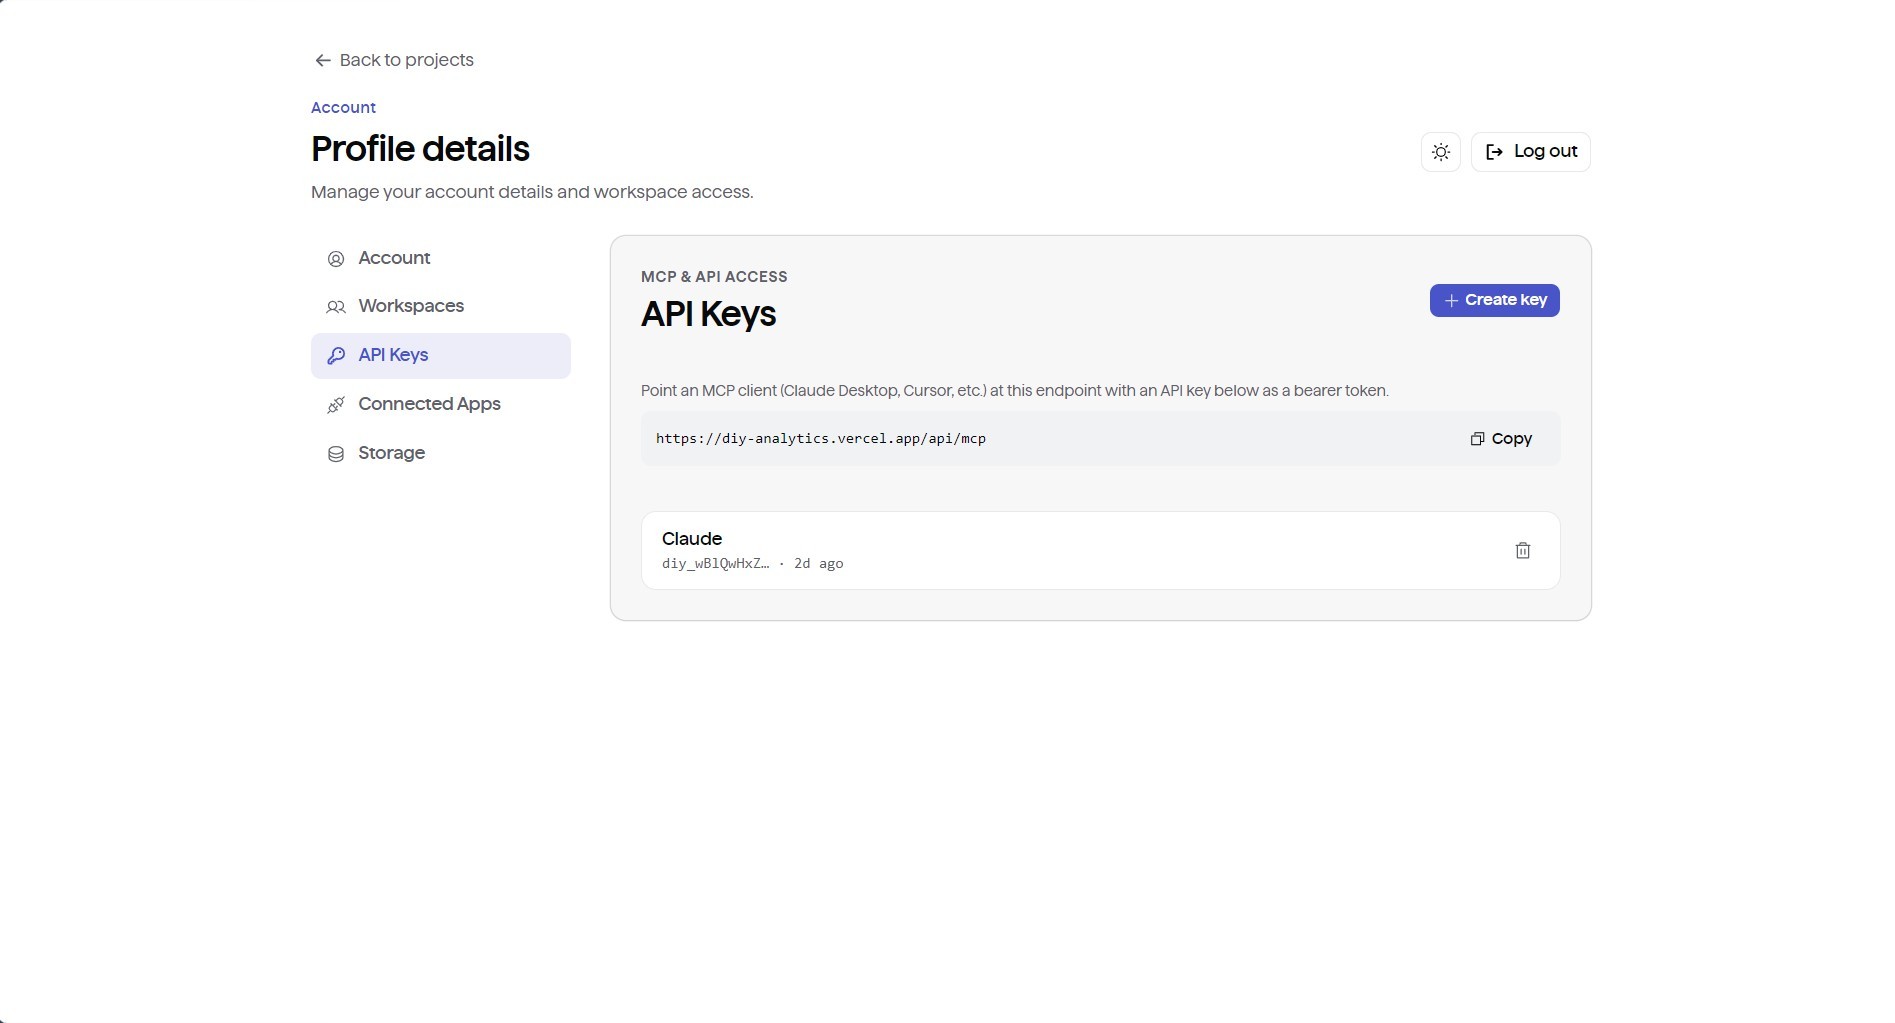1895x1023 pixels.
Task: Go back to projects link
Action: tap(393, 60)
